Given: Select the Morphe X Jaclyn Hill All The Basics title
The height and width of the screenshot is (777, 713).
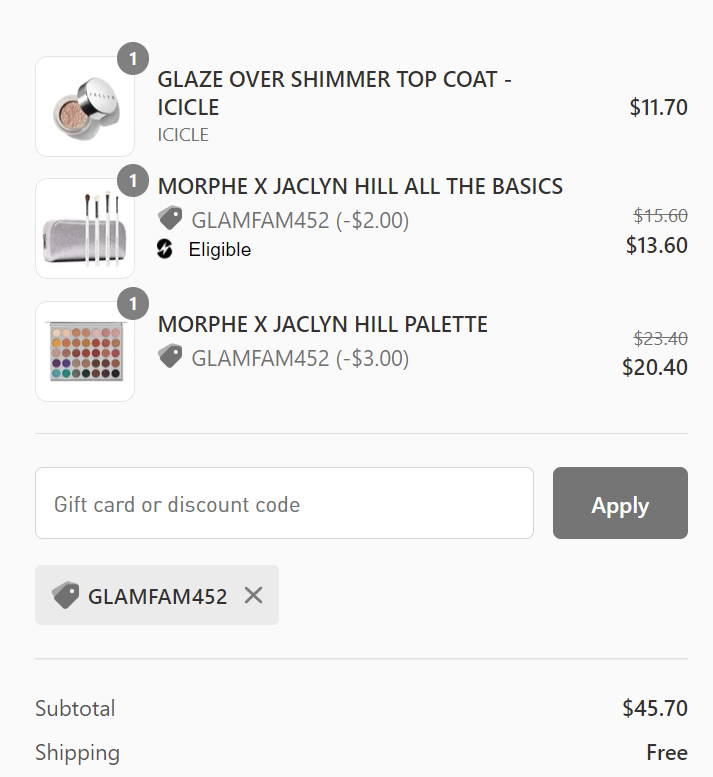Looking at the screenshot, I should [x=360, y=186].
